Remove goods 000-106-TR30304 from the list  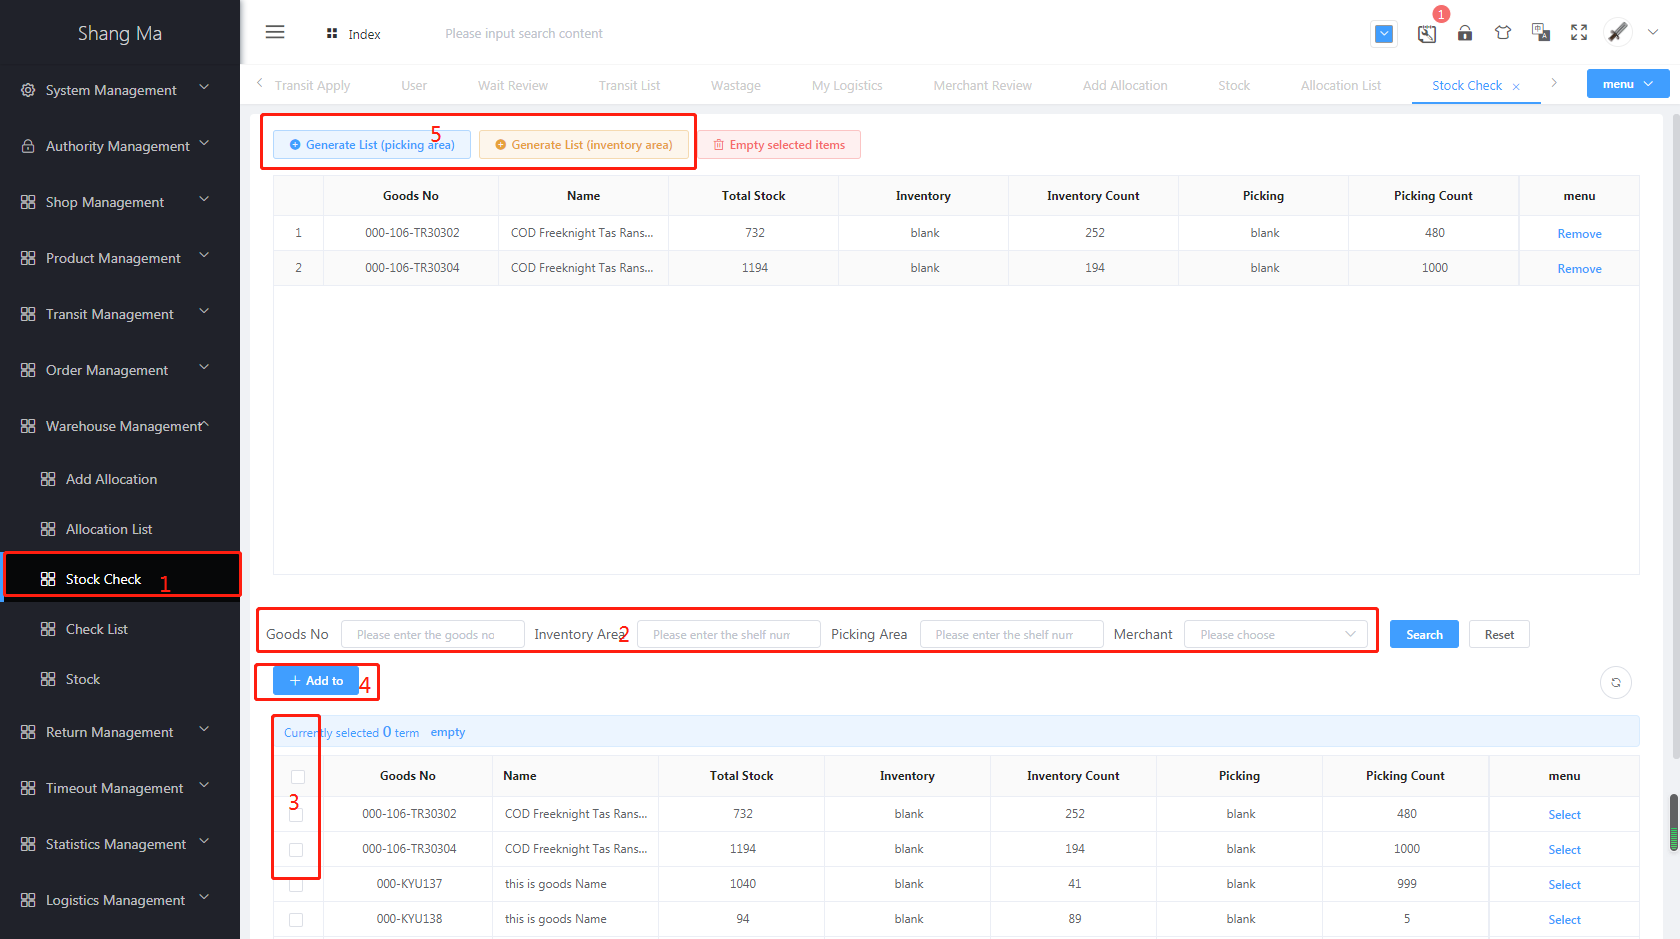pyautogui.click(x=1579, y=269)
